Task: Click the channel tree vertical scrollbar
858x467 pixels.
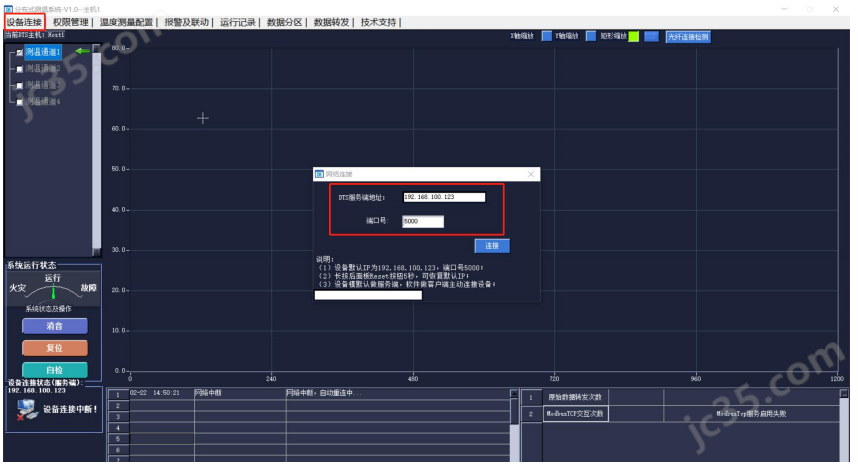Action: (x=97, y=150)
